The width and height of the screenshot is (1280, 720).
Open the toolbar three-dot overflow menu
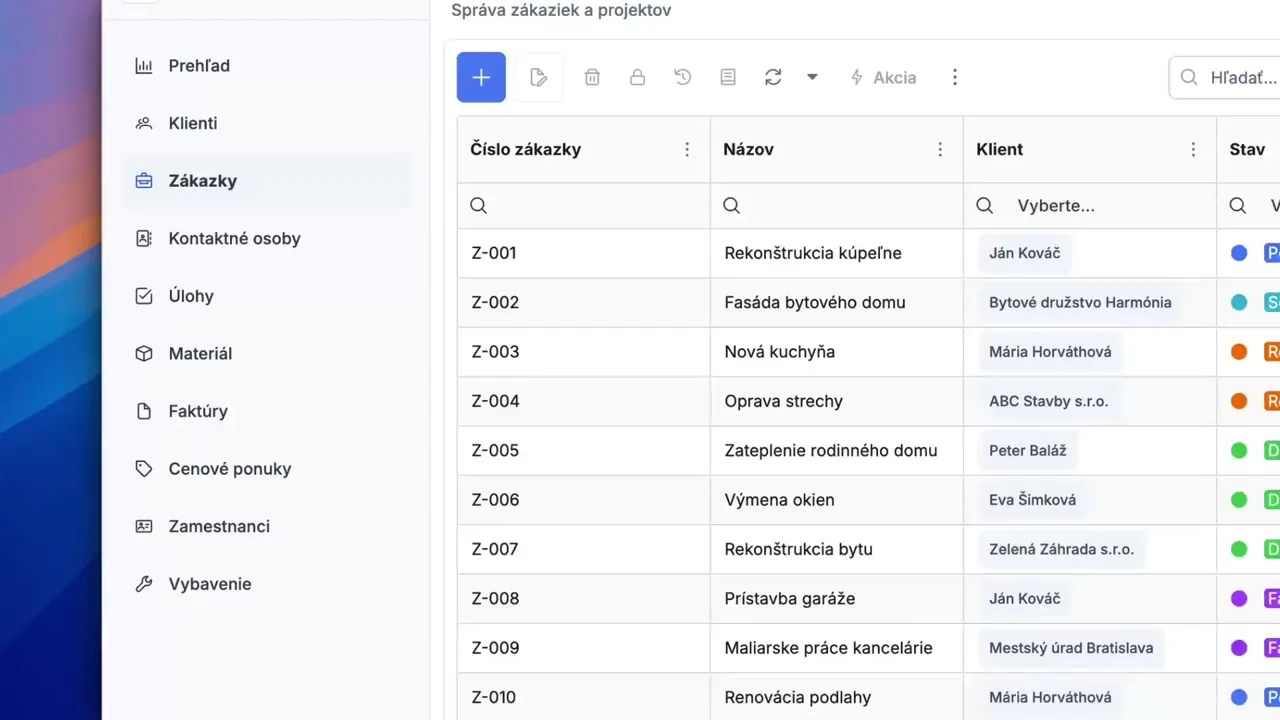point(955,77)
